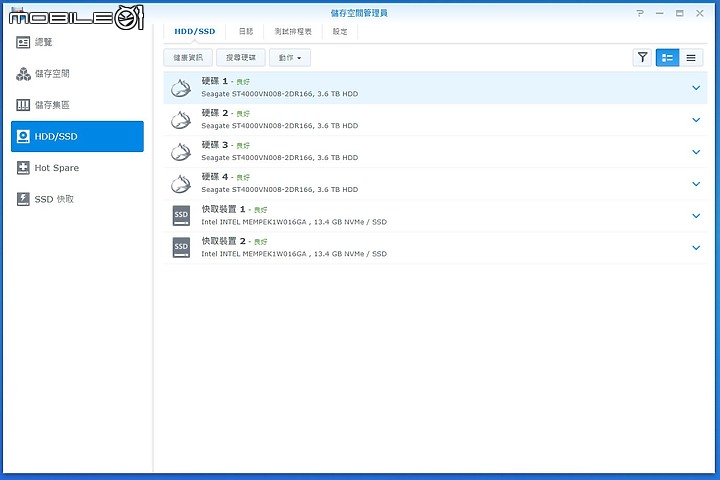720x480 pixels.
Task: Open the 儲存集區 storage pool sidebar icon
Action: [x=23, y=105]
